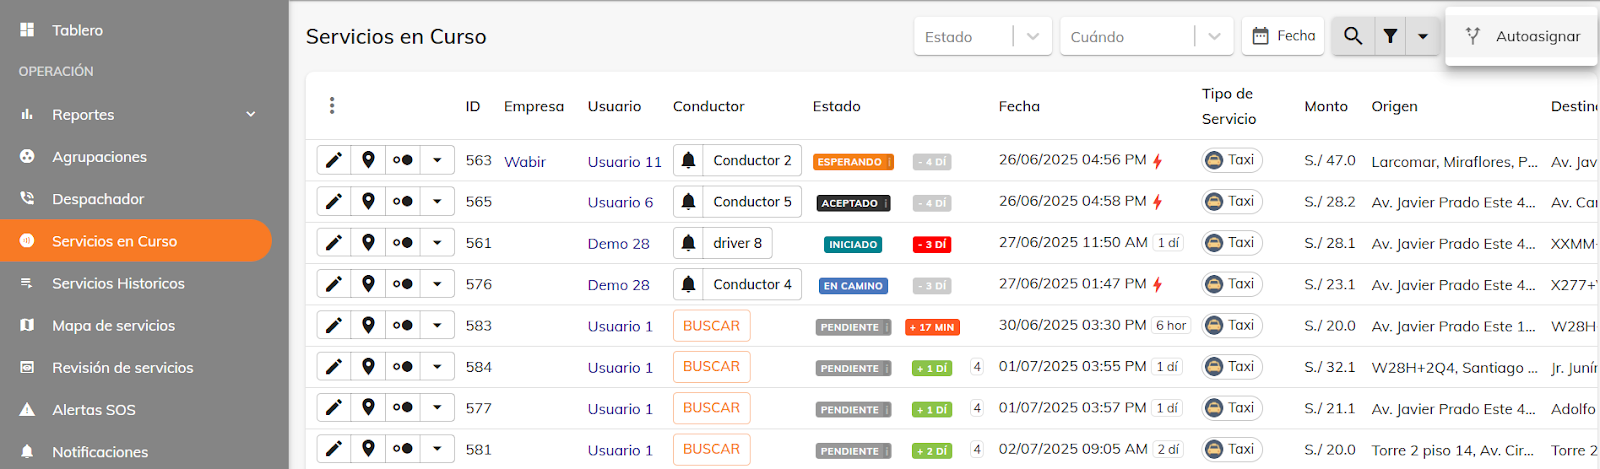Edit service 581 with the pencil icon

(334, 449)
